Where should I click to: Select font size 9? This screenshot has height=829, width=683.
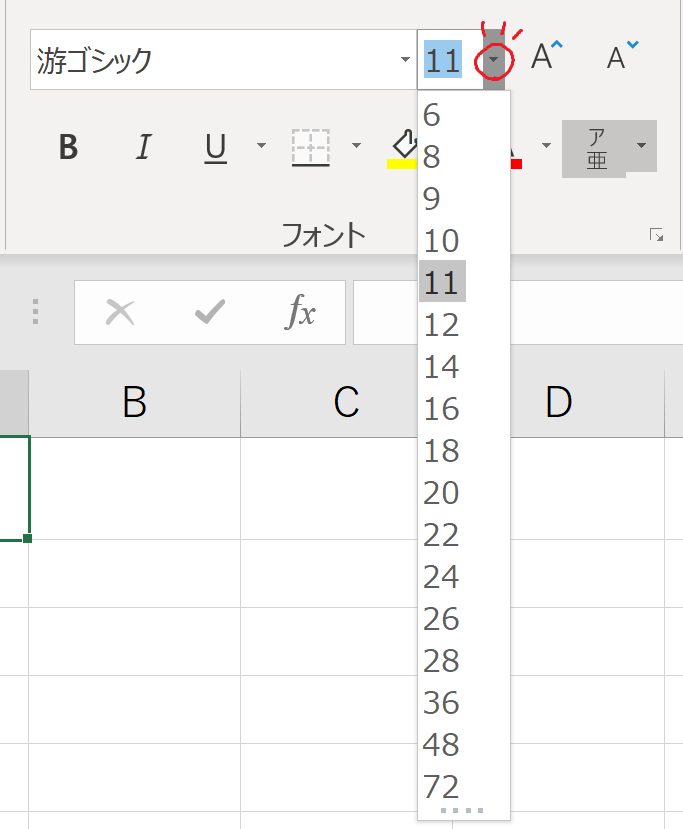tap(464, 199)
